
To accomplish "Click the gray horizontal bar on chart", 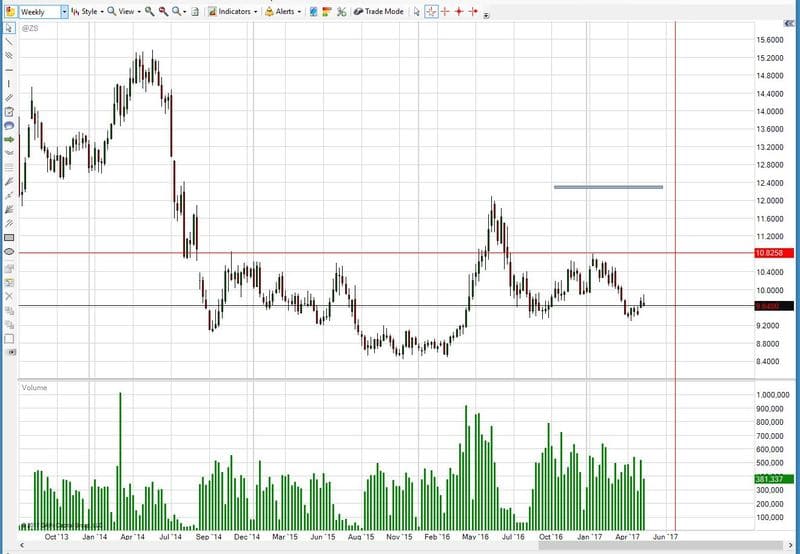I will pos(608,187).
